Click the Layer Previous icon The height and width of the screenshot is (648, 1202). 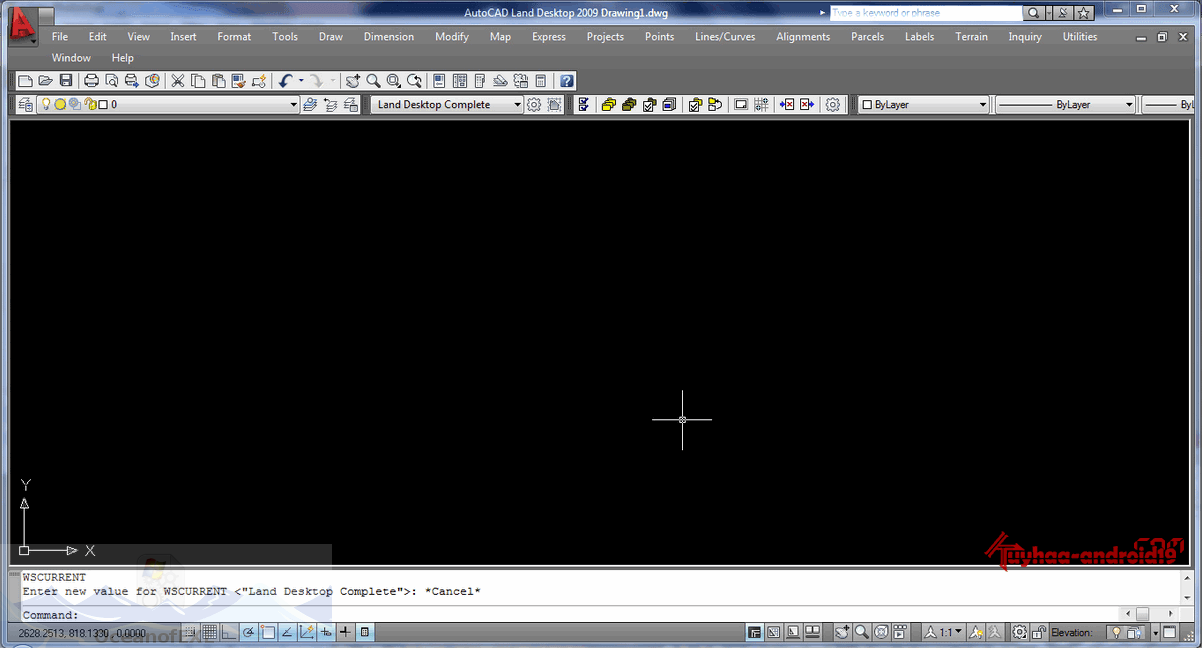coord(330,104)
